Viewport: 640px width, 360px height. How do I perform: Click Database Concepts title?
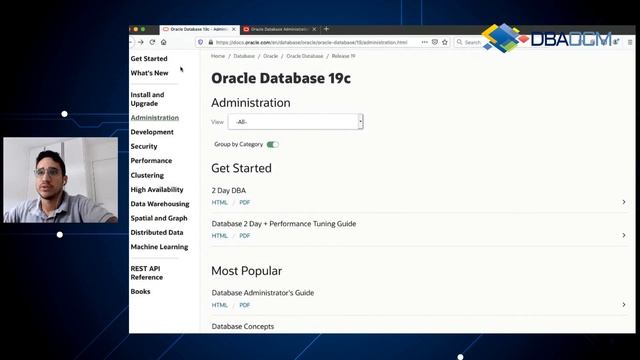pos(243,326)
